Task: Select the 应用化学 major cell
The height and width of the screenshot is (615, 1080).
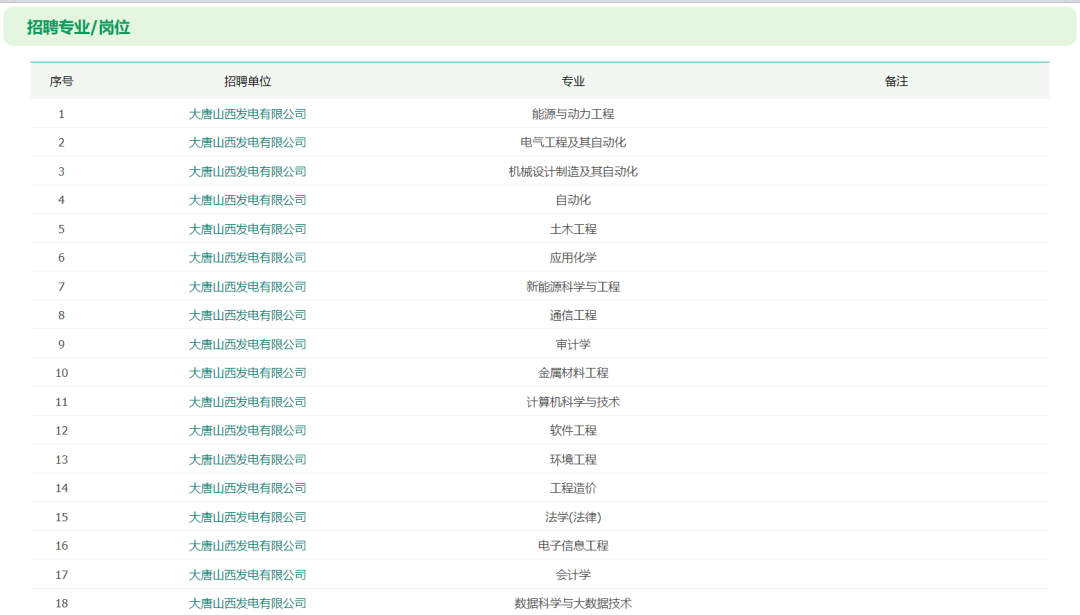Action: pyautogui.click(x=573, y=258)
